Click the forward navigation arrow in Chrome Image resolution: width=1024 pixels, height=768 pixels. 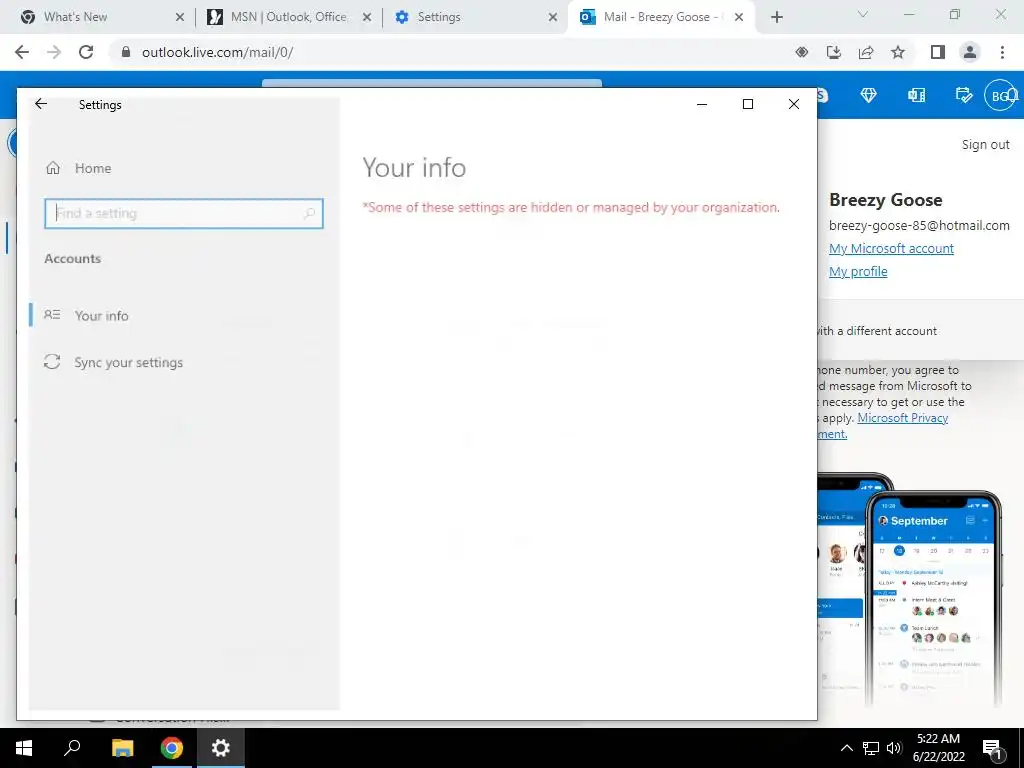pyautogui.click(x=54, y=52)
